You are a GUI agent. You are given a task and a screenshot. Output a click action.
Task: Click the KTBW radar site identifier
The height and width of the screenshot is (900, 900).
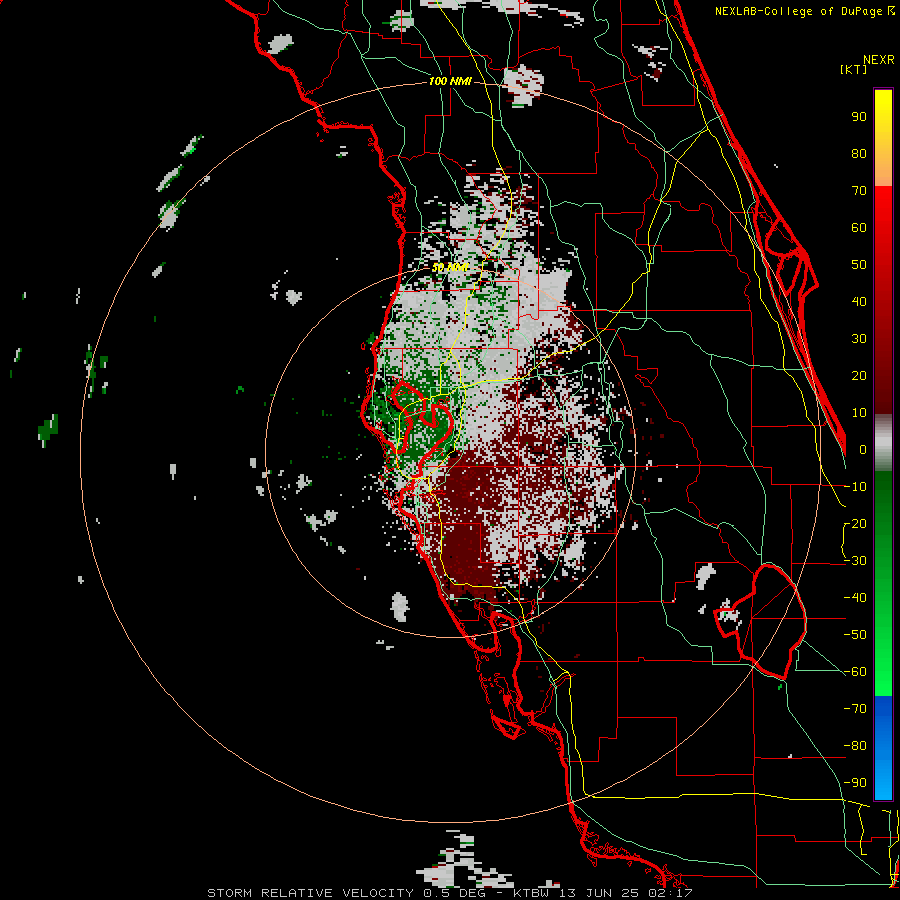click(x=530, y=893)
